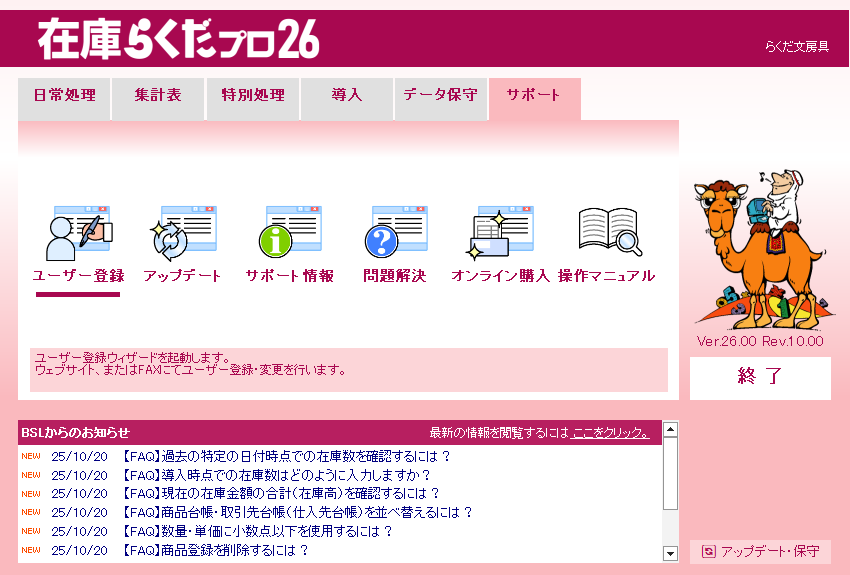Switch to the 日常処理 tab
The image size is (850, 575).
coord(64,96)
